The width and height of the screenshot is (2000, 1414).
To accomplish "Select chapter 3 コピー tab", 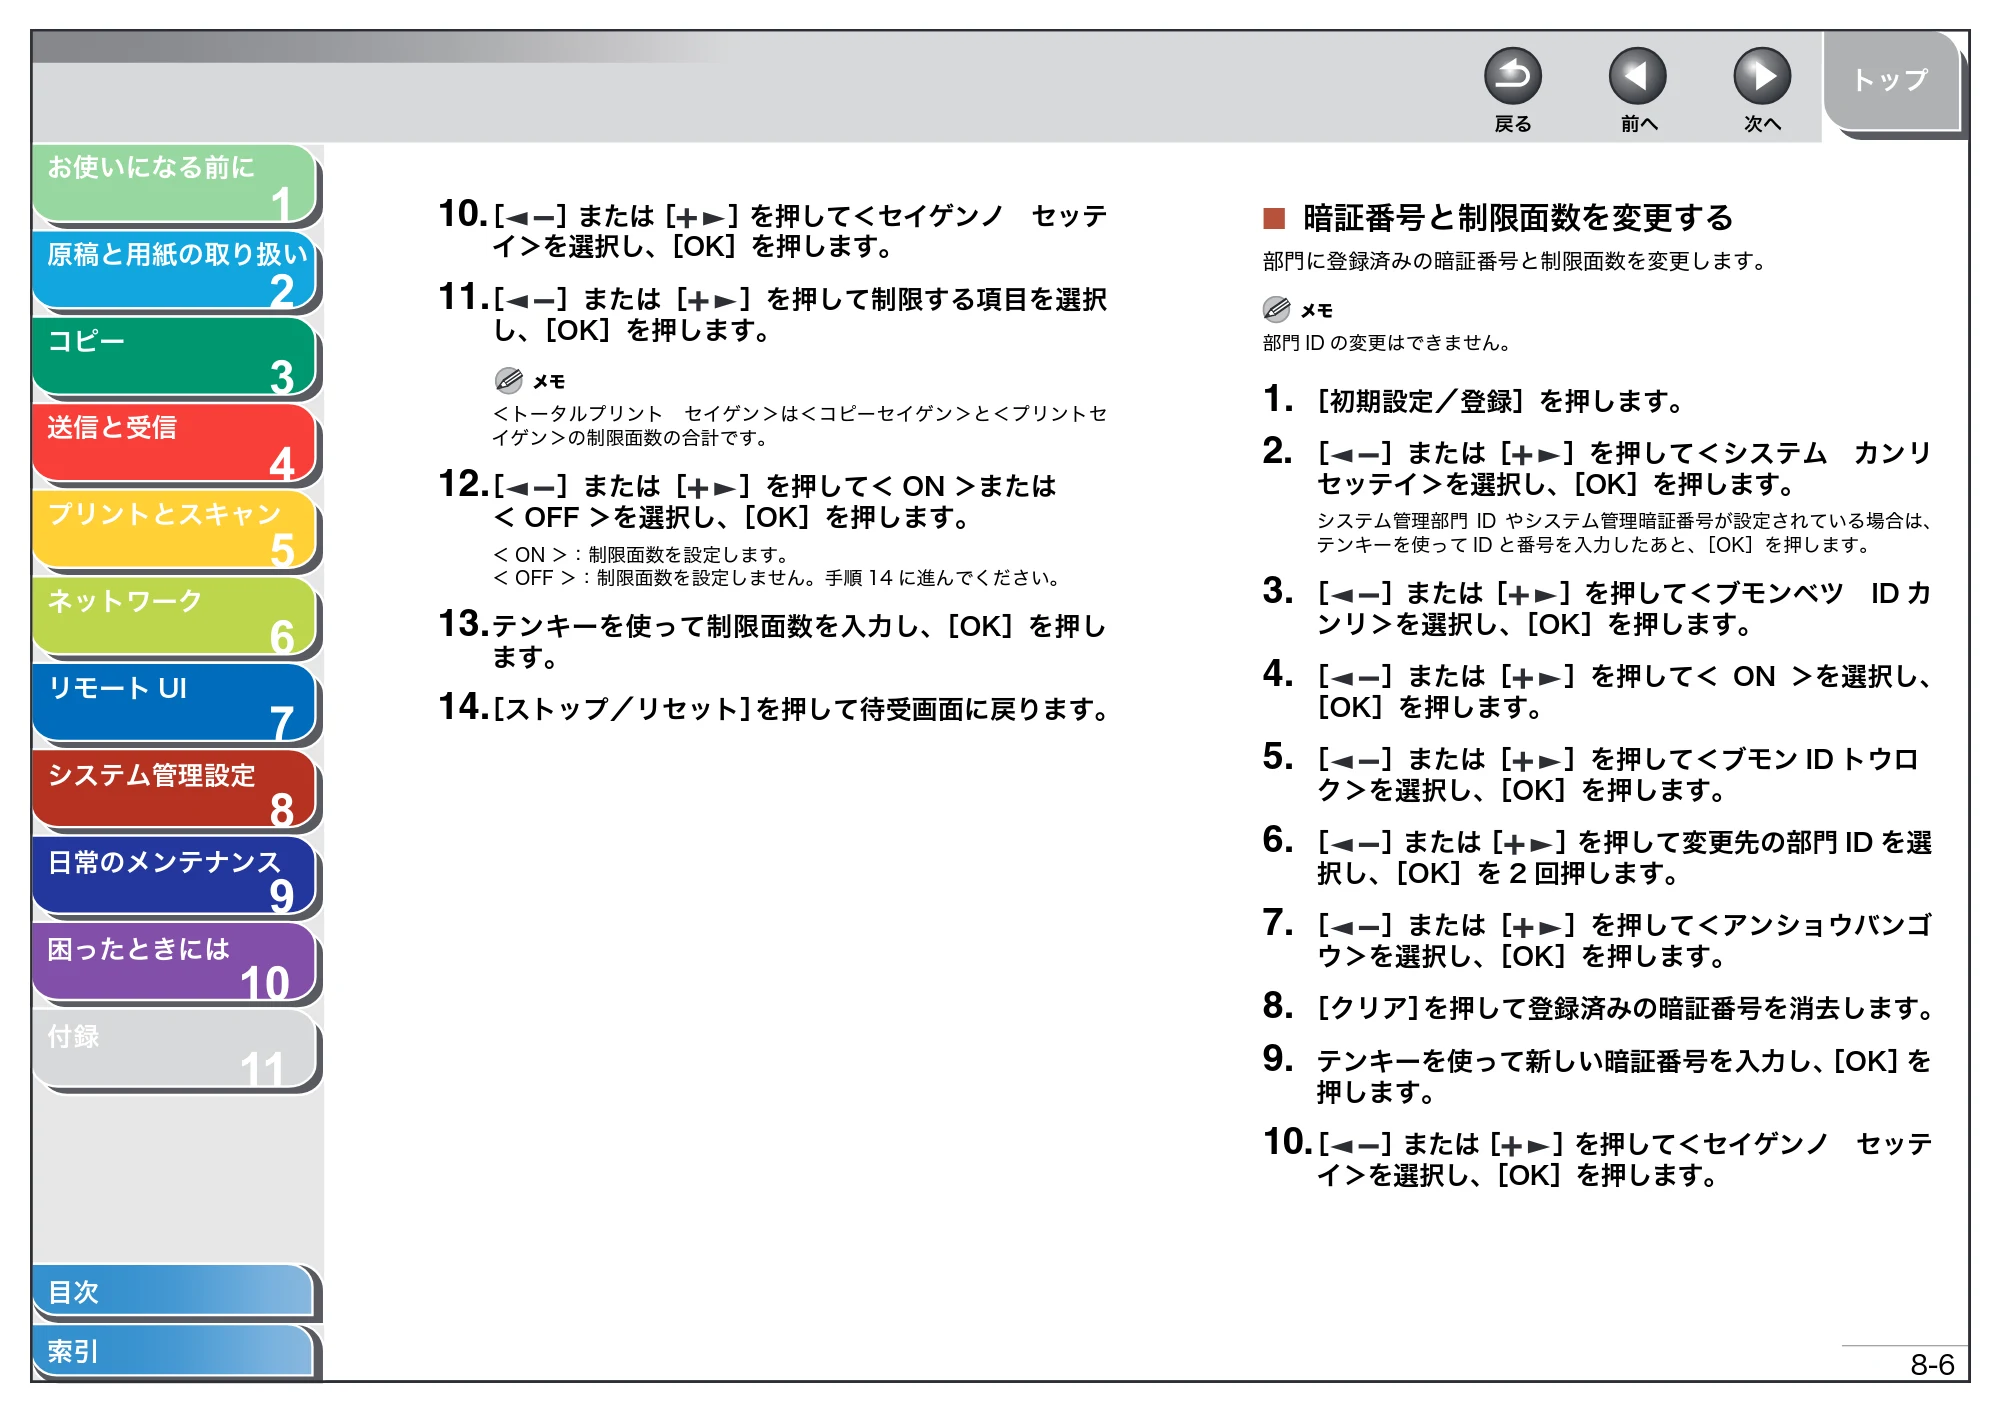I will point(175,357).
